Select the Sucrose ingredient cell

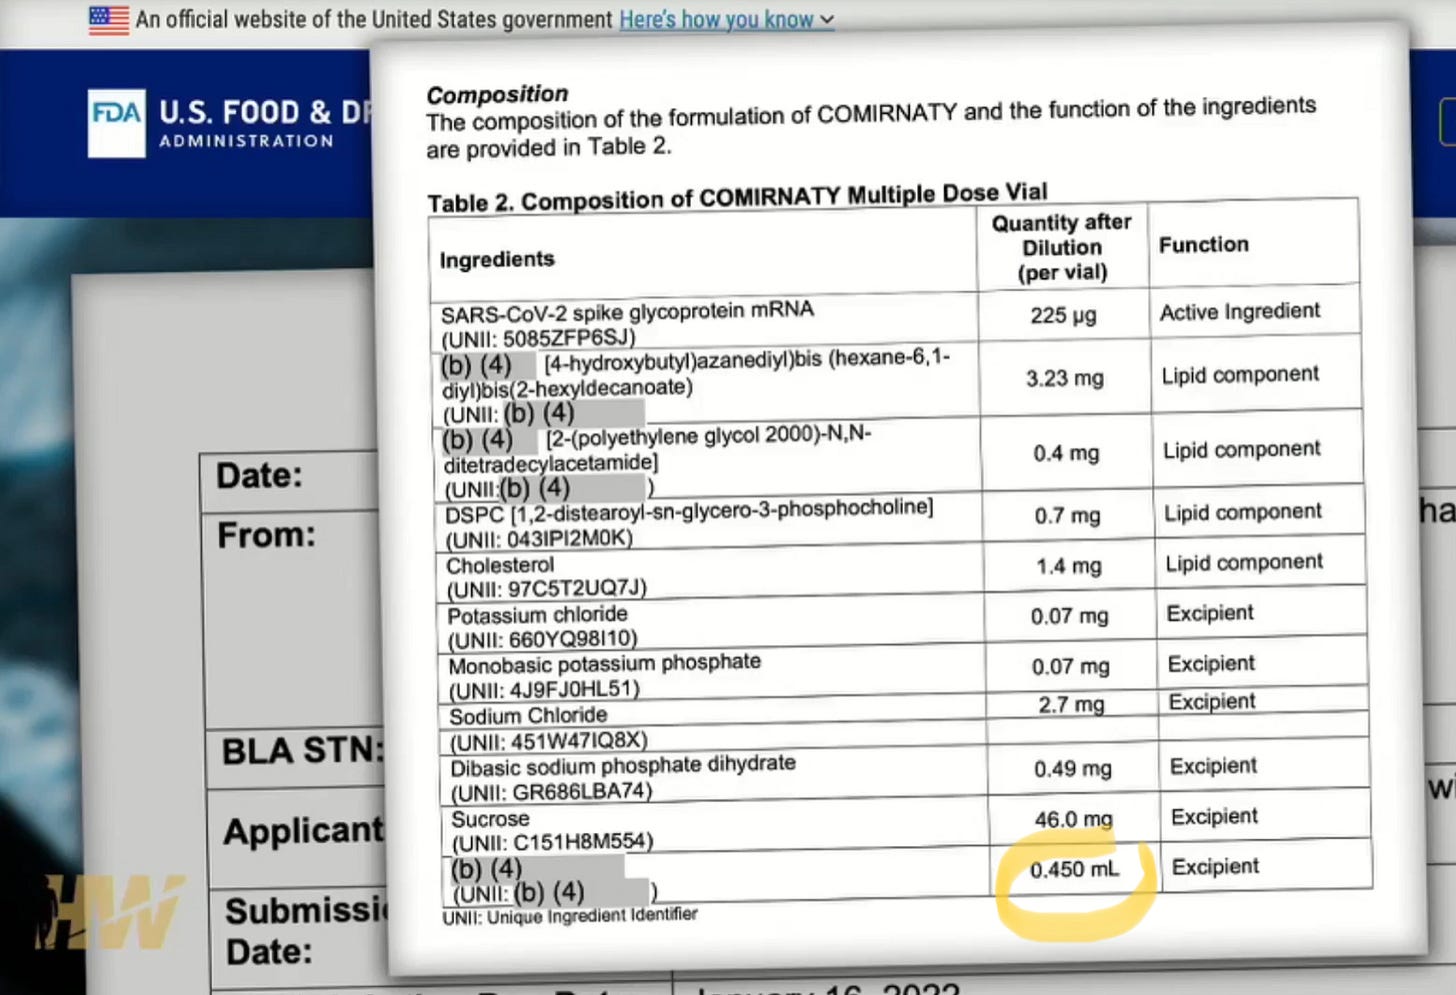pyautogui.click(x=715, y=830)
